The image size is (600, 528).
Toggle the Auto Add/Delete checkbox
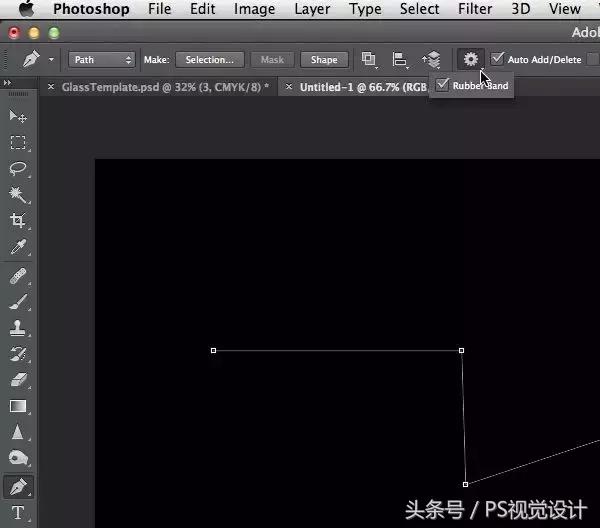[x=497, y=59]
